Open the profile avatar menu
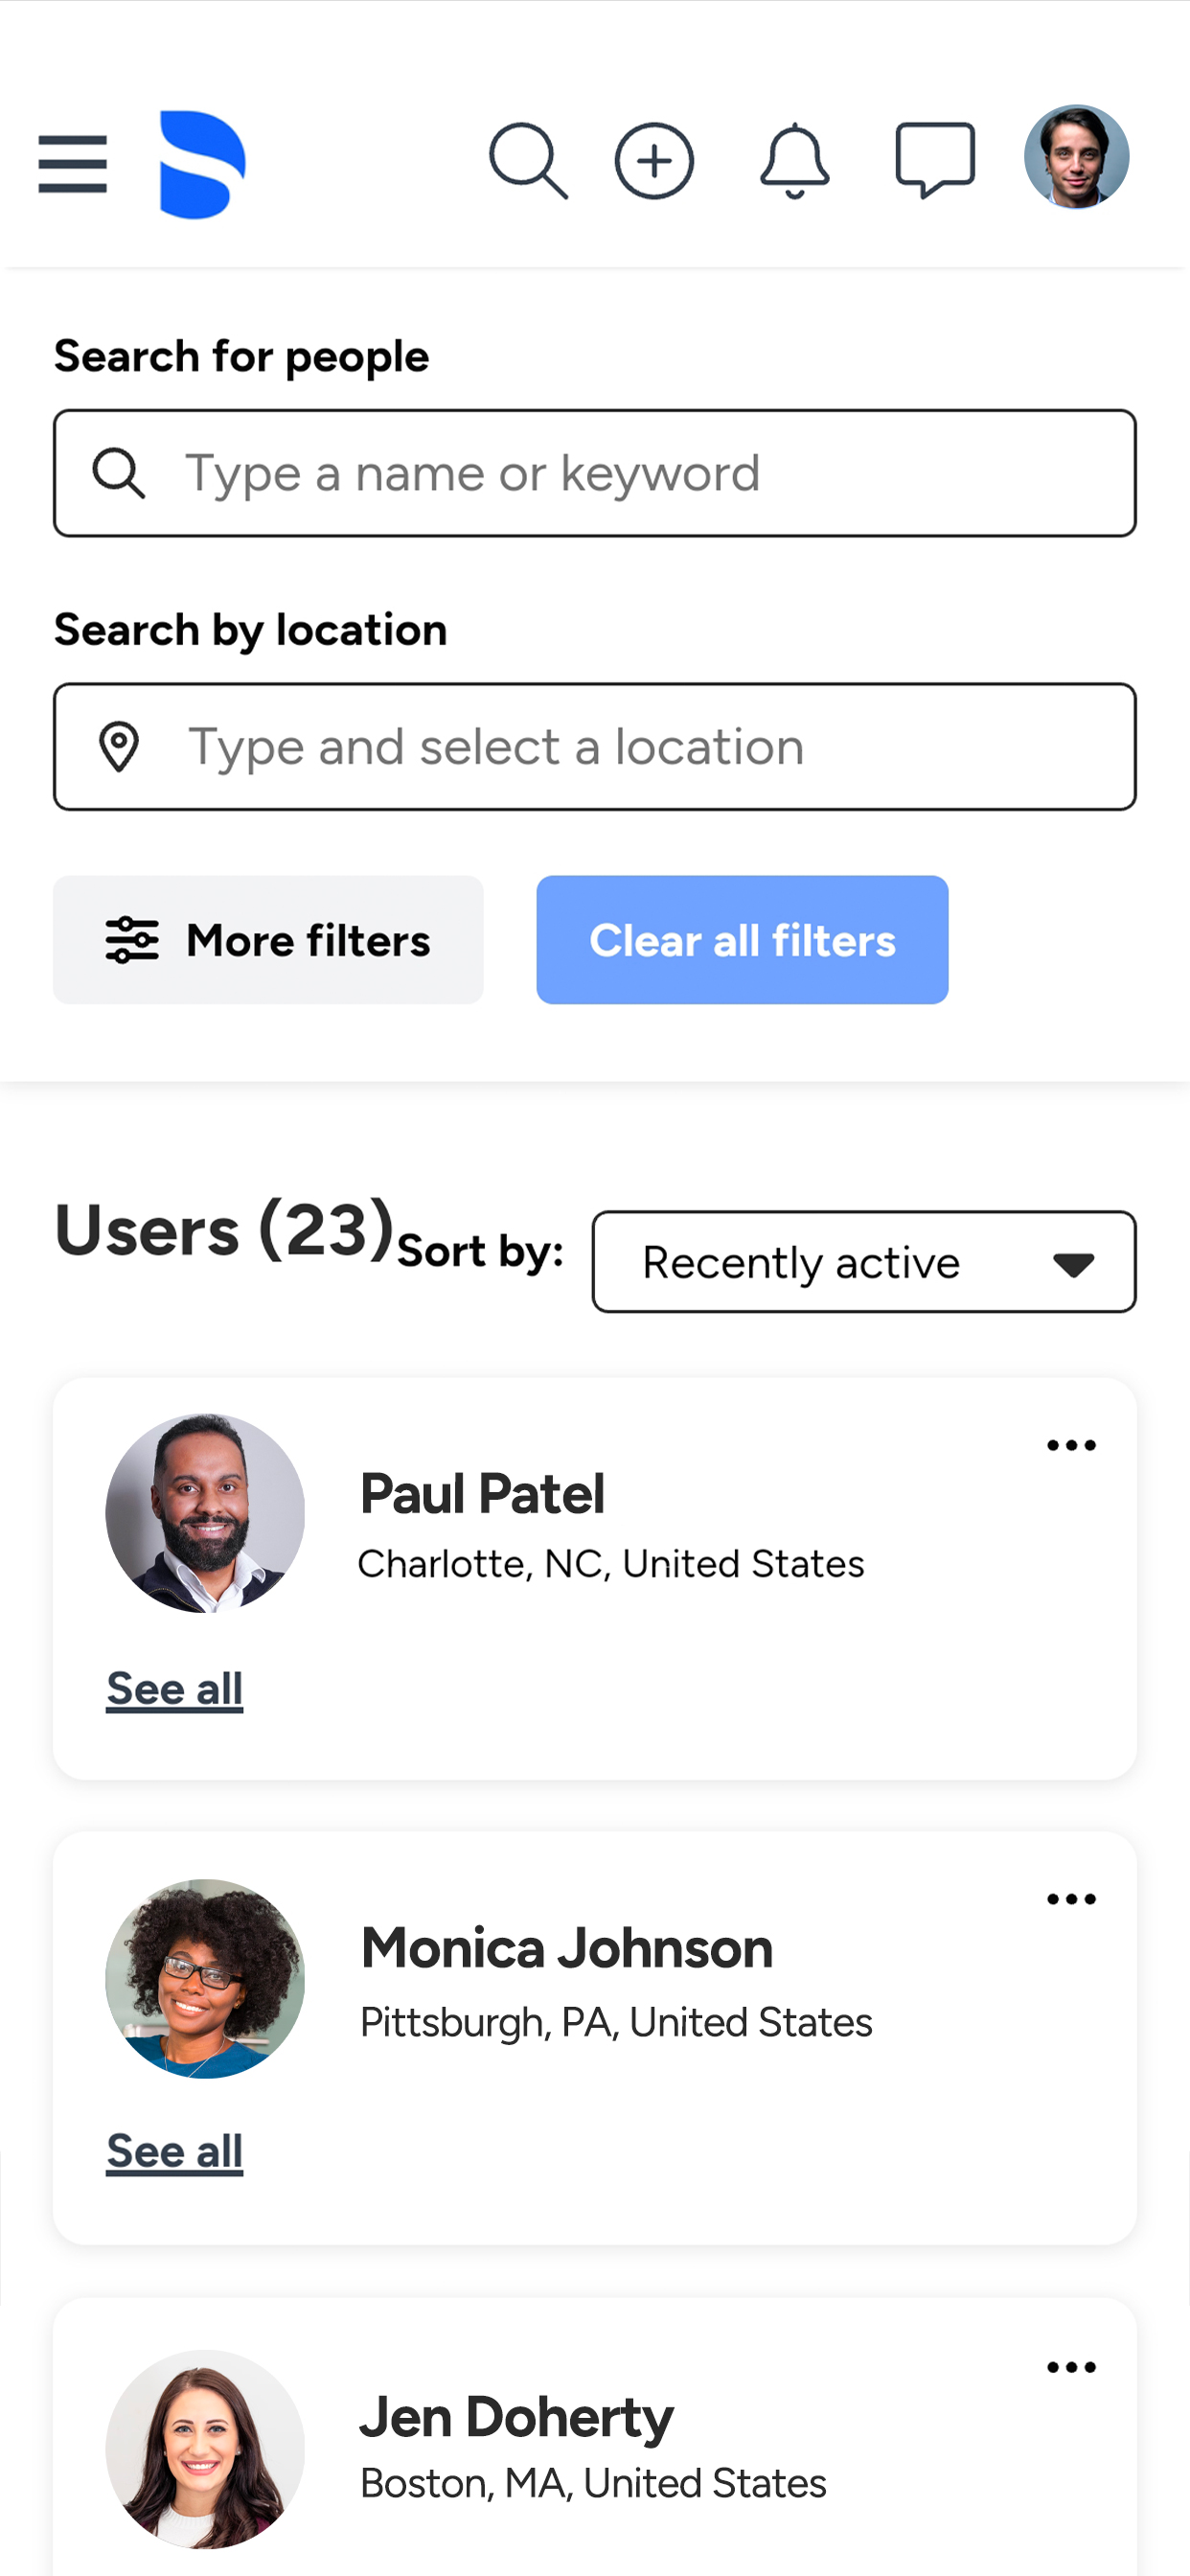 [x=1076, y=157]
